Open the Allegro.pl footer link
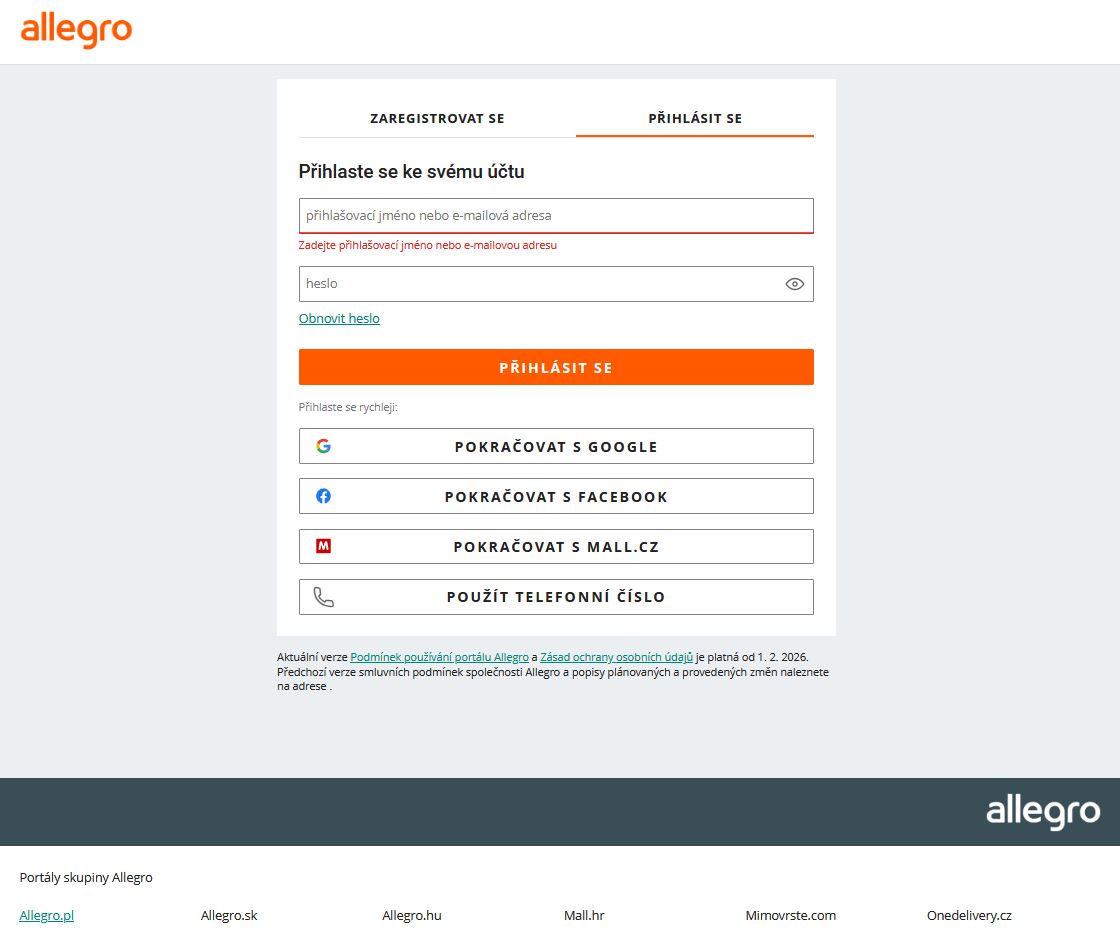Image resolution: width=1120 pixels, height=934 pixels. coord(46,914)
